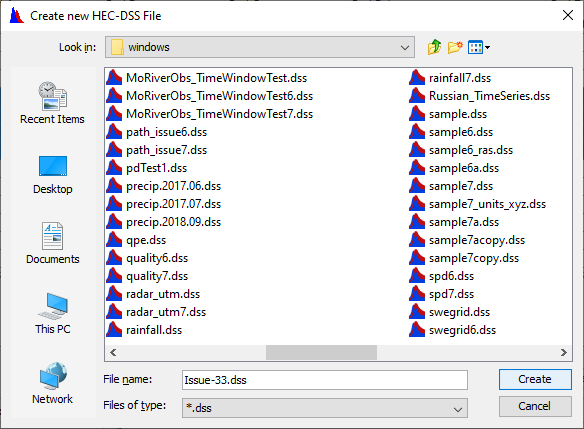Click the horizontal scrollbar thumb

pyautogui.click(x=321, y=352)
